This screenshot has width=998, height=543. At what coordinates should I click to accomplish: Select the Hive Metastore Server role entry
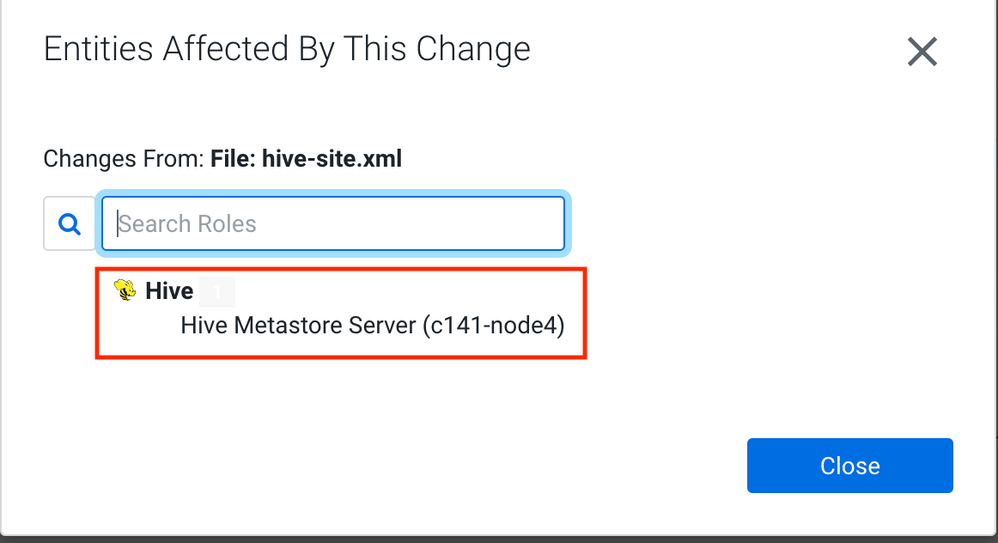(x=372, y=325)
